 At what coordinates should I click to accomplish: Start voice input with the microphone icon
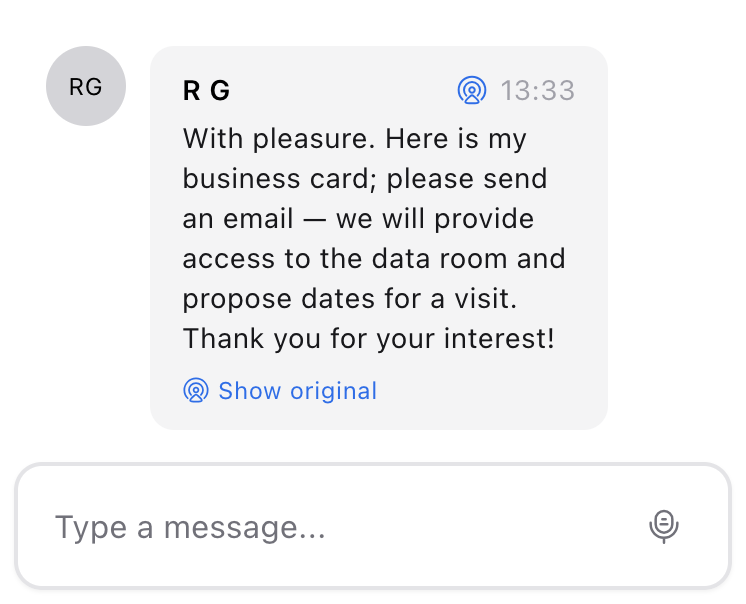[664, 526]
